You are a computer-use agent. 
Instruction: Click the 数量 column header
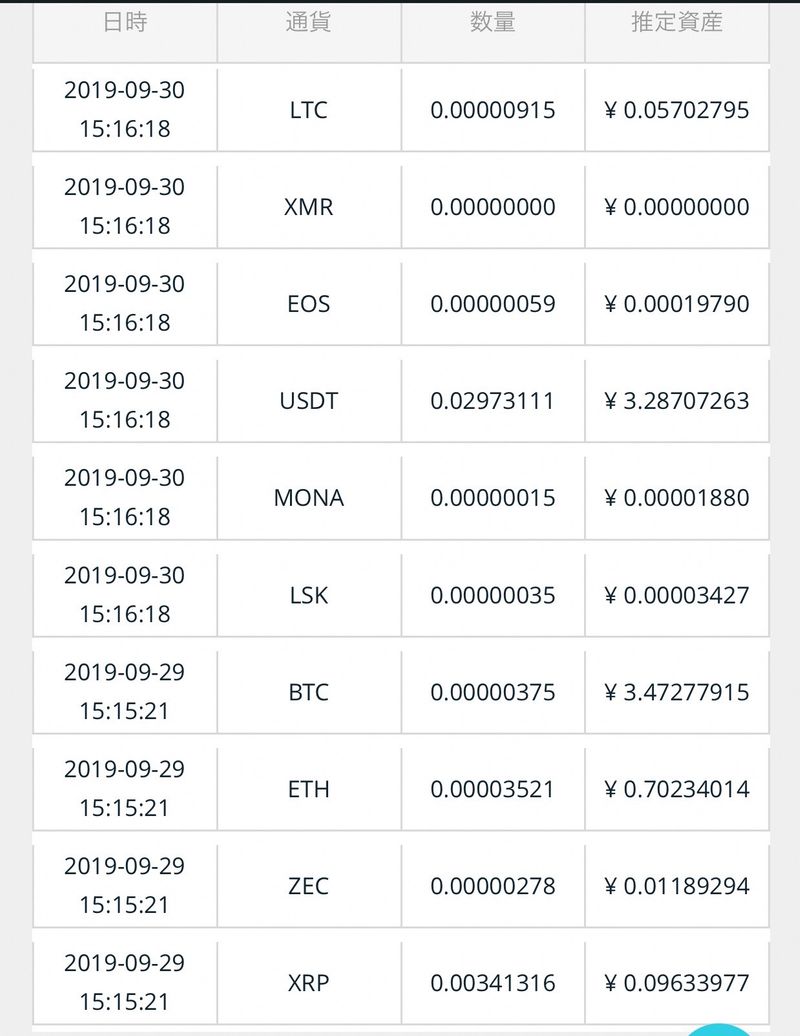(493, 22)
